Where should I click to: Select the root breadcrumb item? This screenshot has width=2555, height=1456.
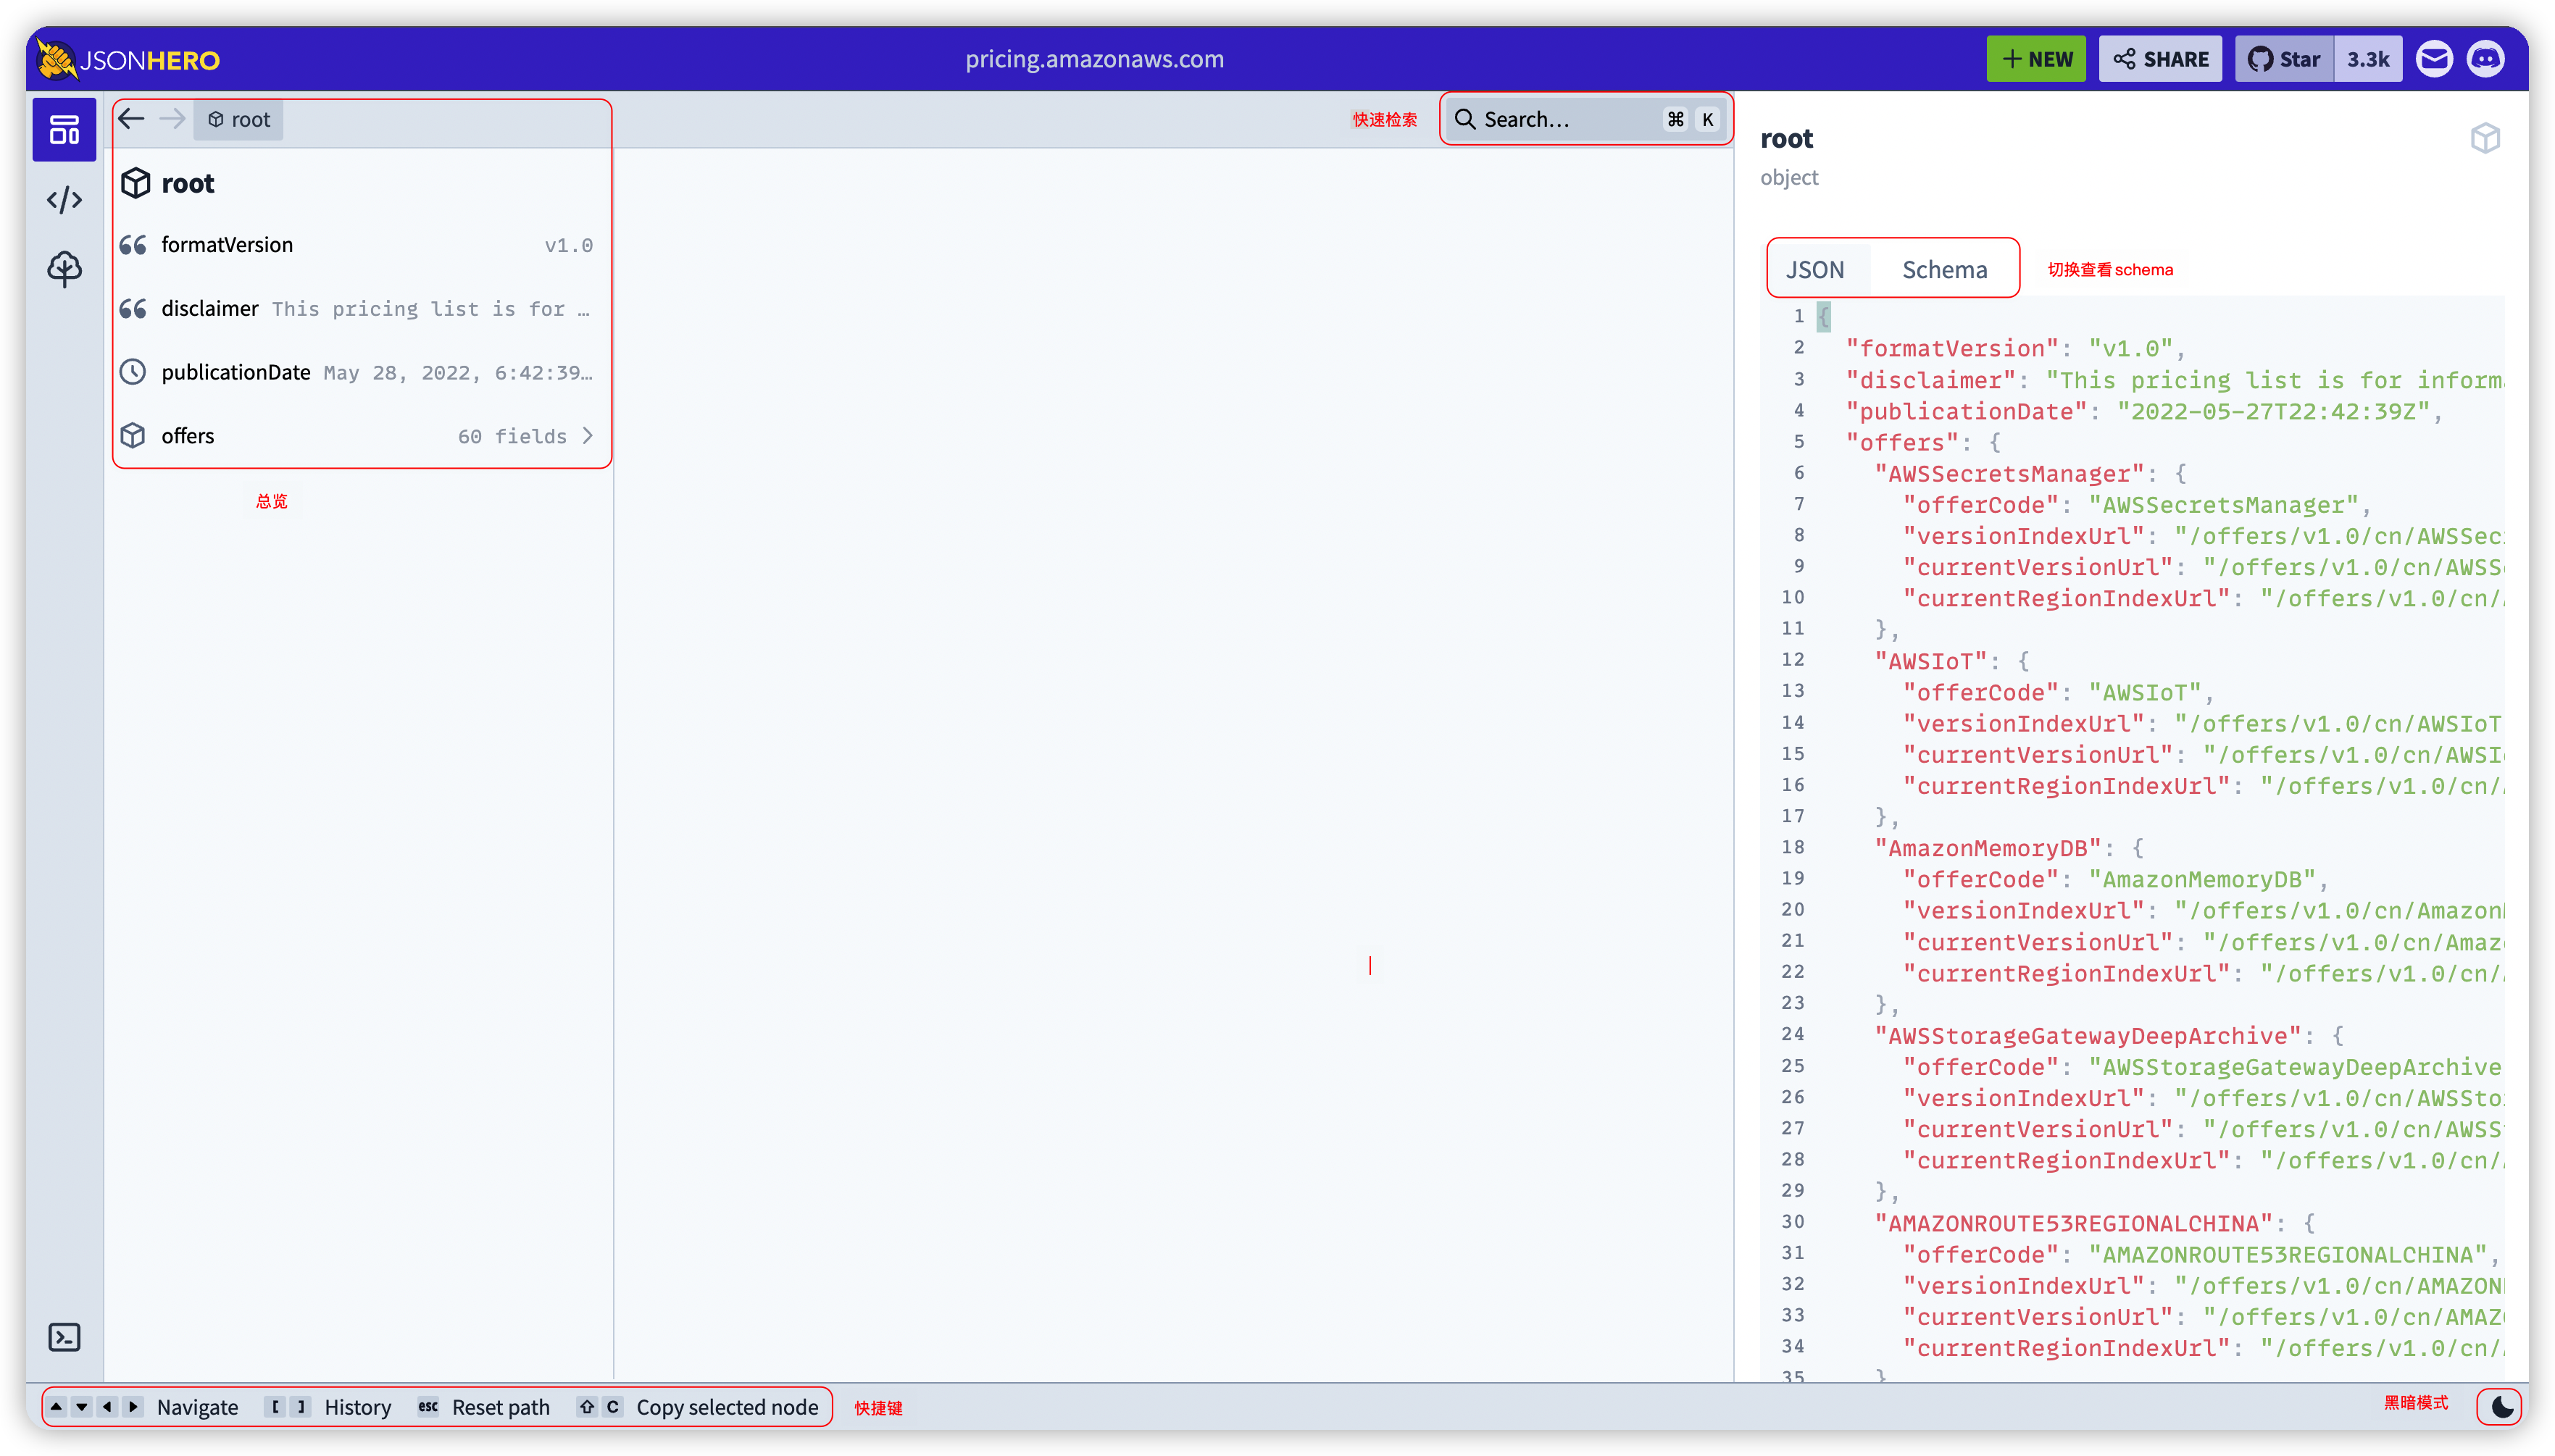[239, 120]
